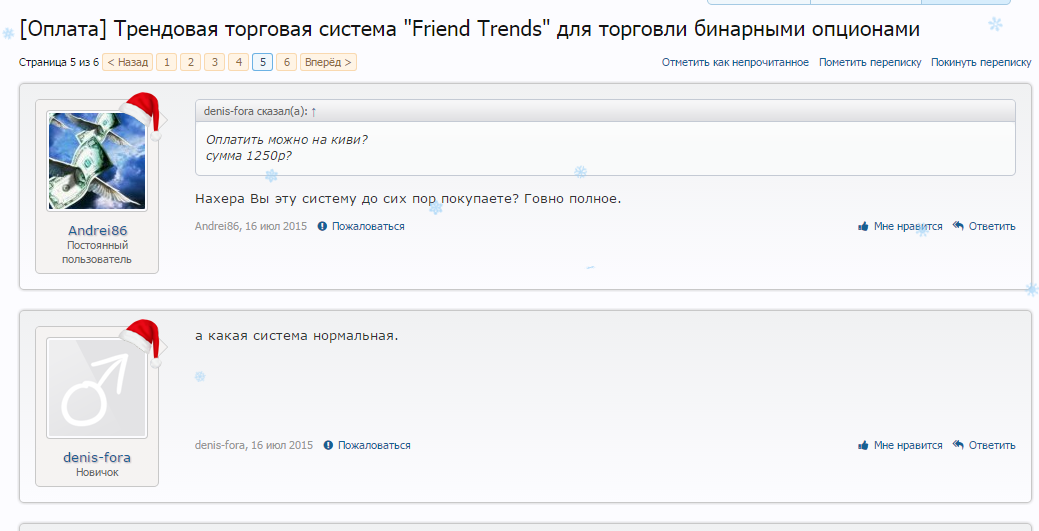
Task: Open page 6 of the thread
Action: coord(286,62)
